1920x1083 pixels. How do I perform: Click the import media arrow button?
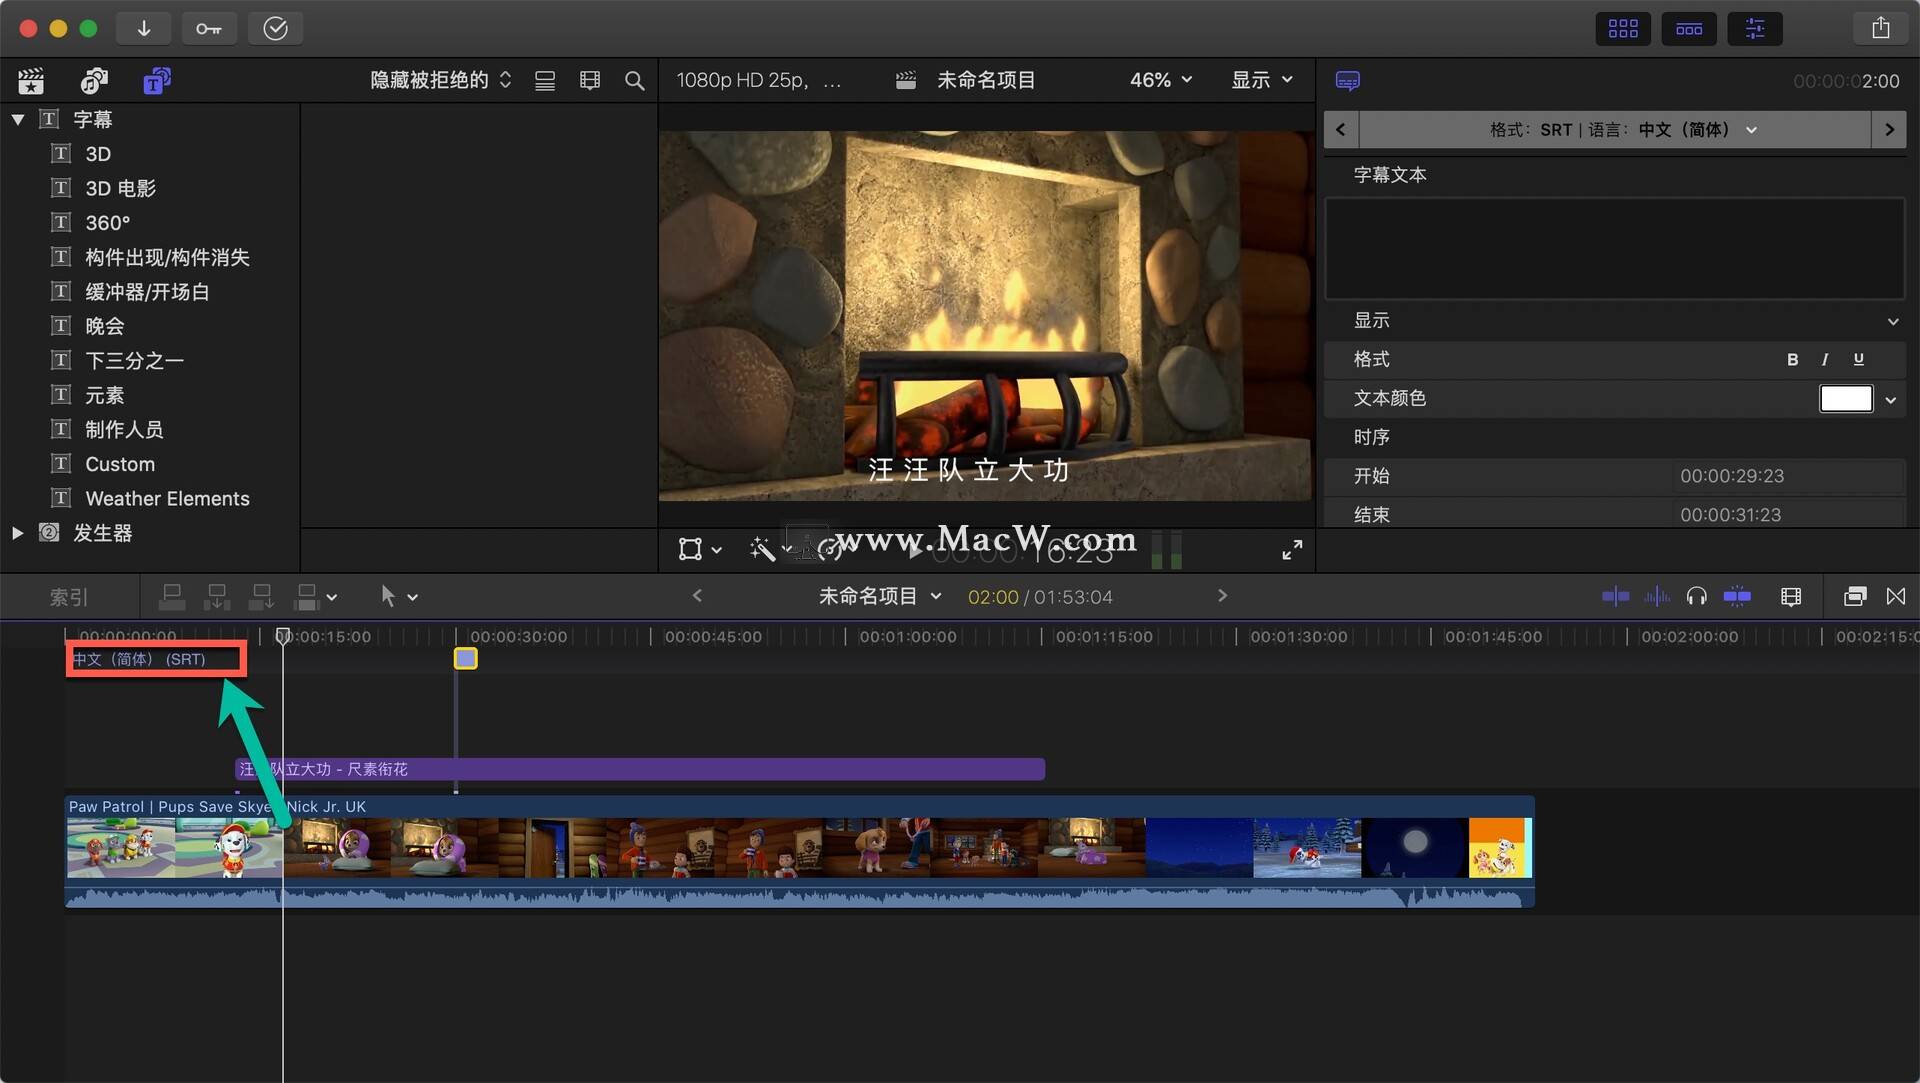[x=144, y=29]
